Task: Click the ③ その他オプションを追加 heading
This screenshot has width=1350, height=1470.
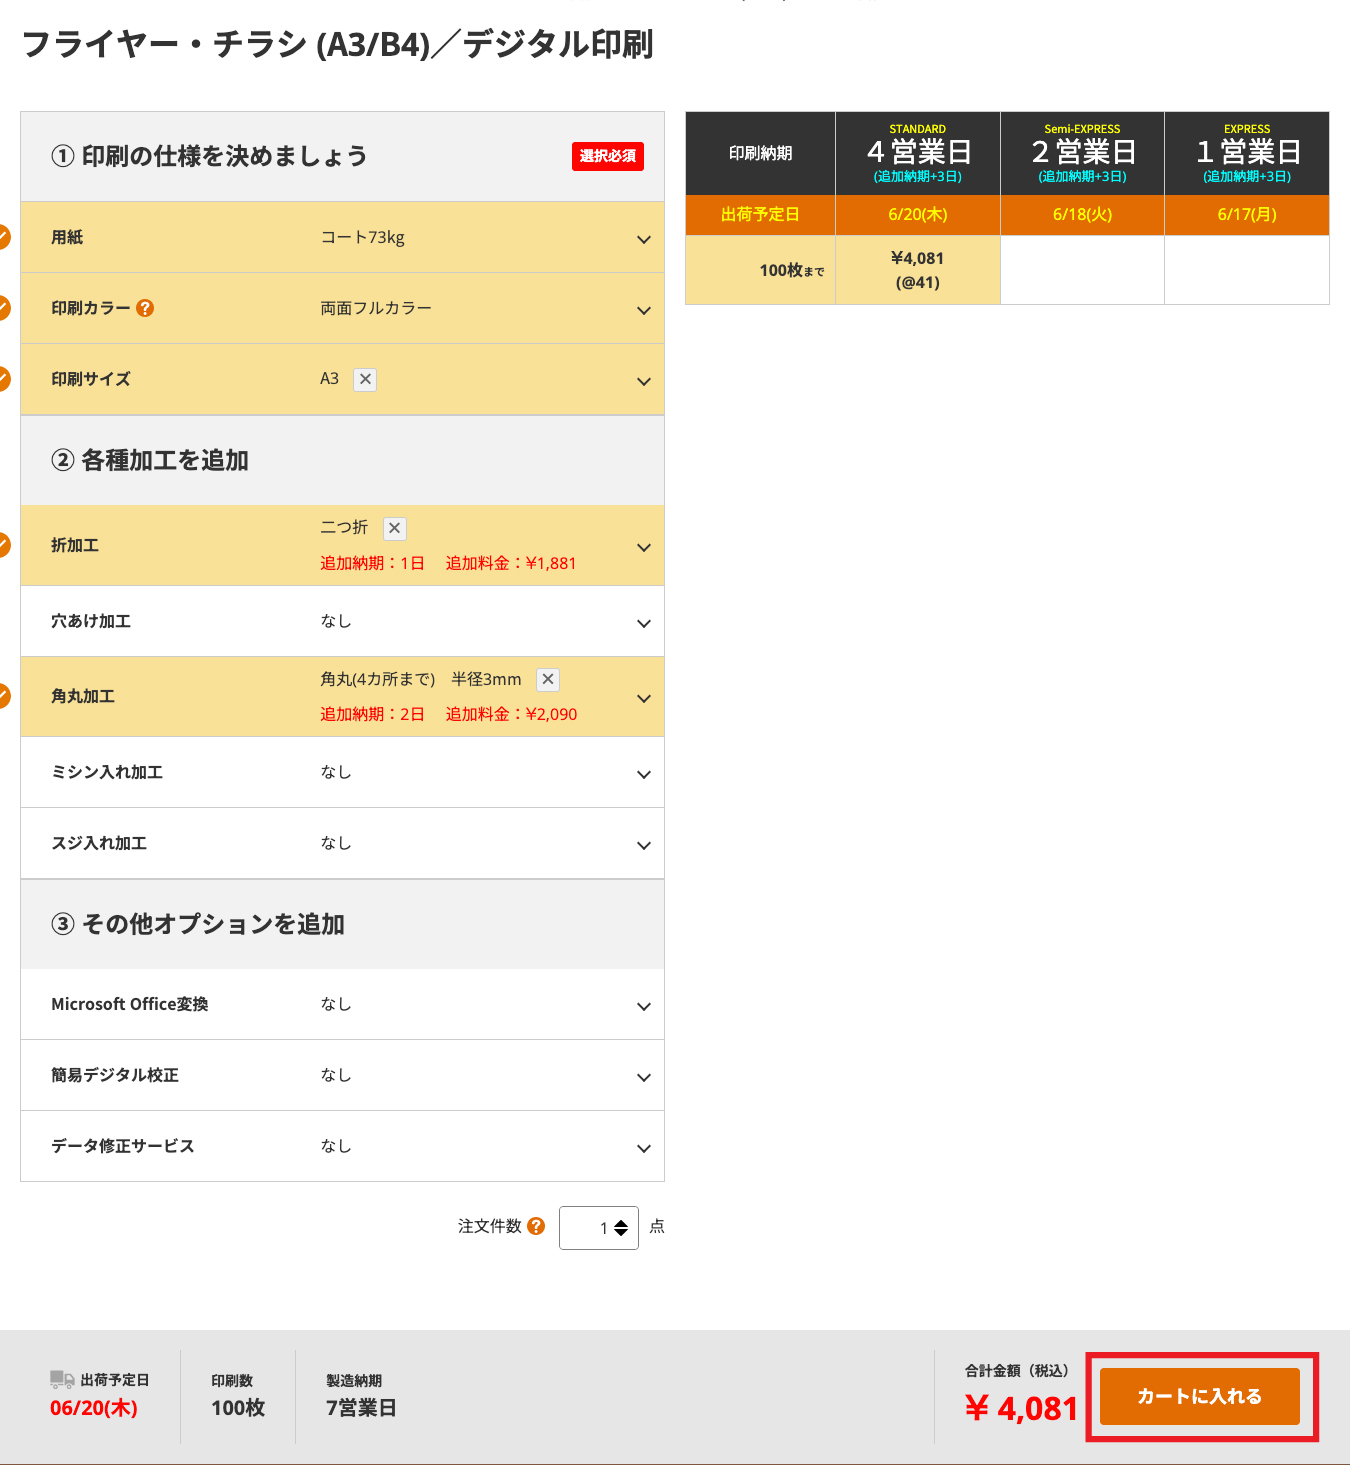Action: coord(198,924)
